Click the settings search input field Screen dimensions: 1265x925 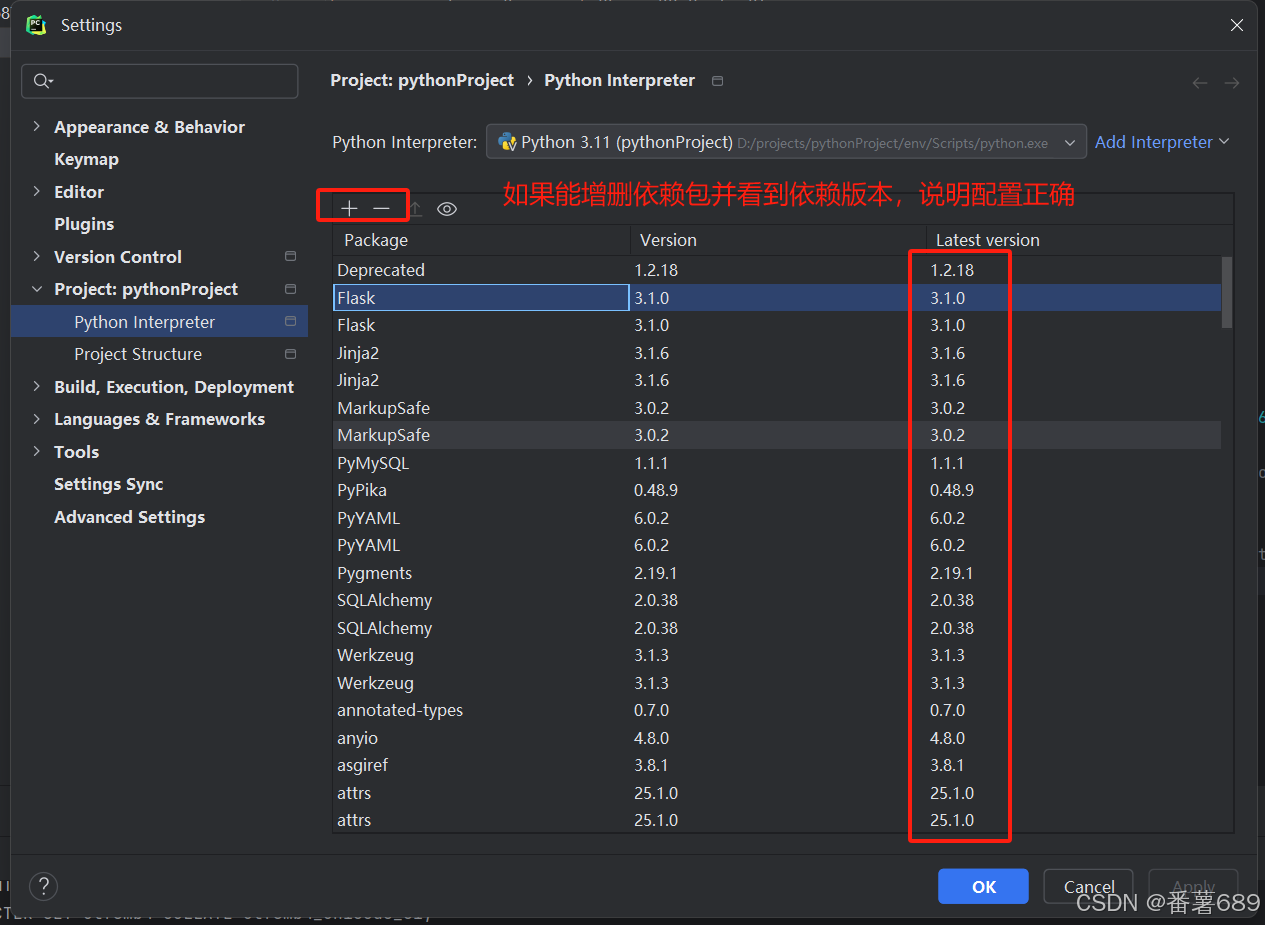coord(160,81)
